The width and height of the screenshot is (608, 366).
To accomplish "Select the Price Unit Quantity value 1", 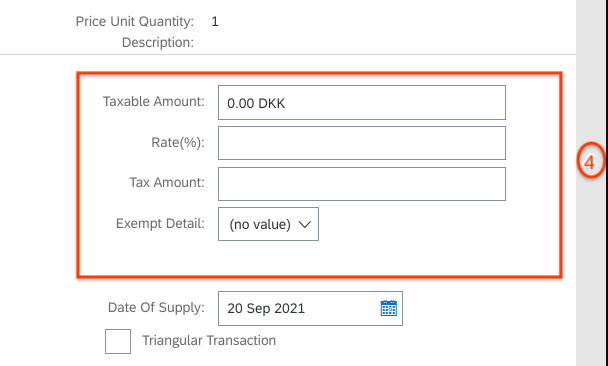I will point(215,22).
